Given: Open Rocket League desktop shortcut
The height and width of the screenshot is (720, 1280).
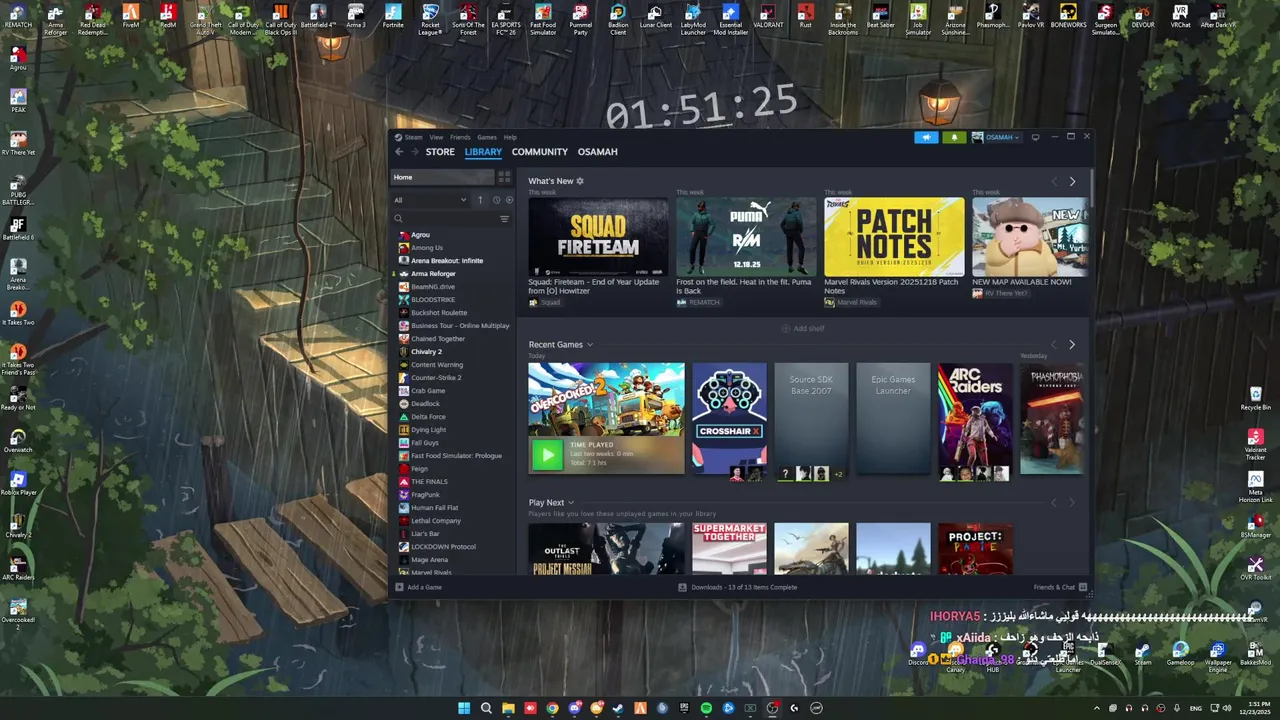Looking at the screenshot, I should tap(430, 21).
